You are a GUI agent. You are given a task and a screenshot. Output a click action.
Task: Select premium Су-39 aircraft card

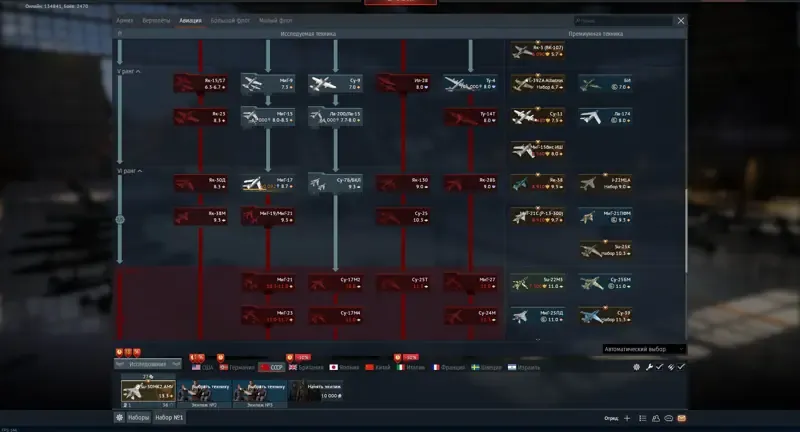point(605,316)
